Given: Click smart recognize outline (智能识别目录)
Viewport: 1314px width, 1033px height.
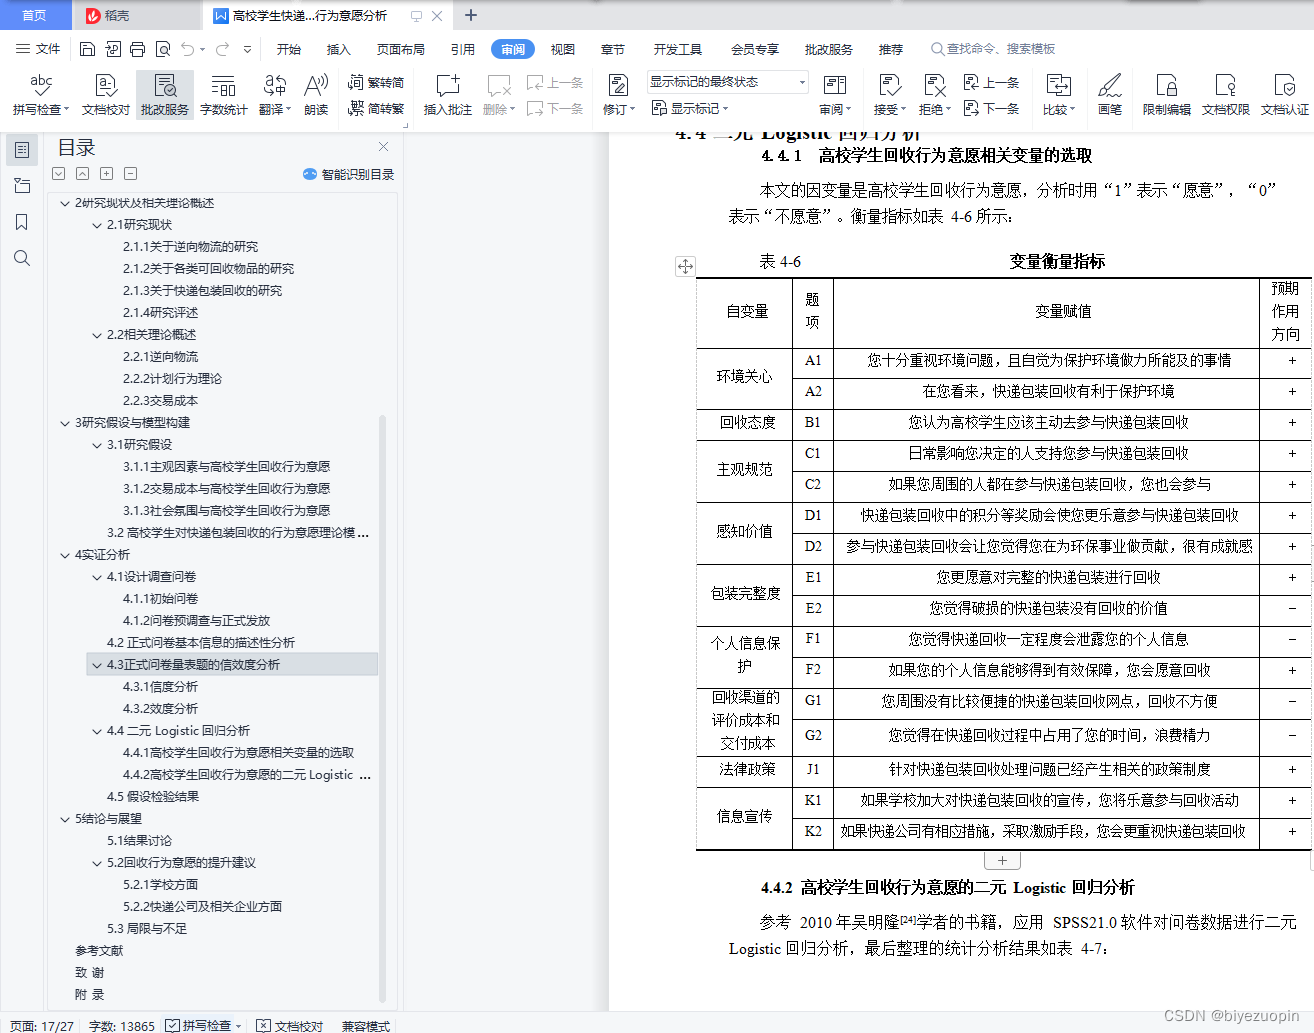Looking at the screenshot, I should 348,174.
